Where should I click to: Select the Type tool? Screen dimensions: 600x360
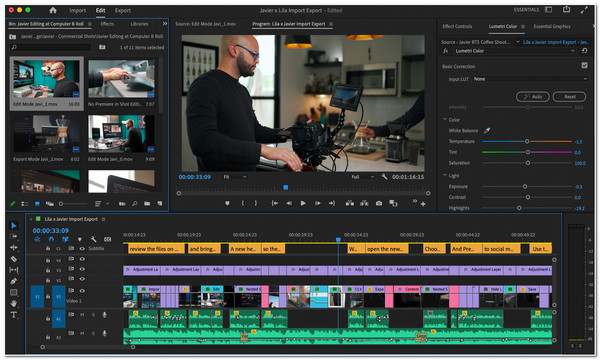point(14,315)
